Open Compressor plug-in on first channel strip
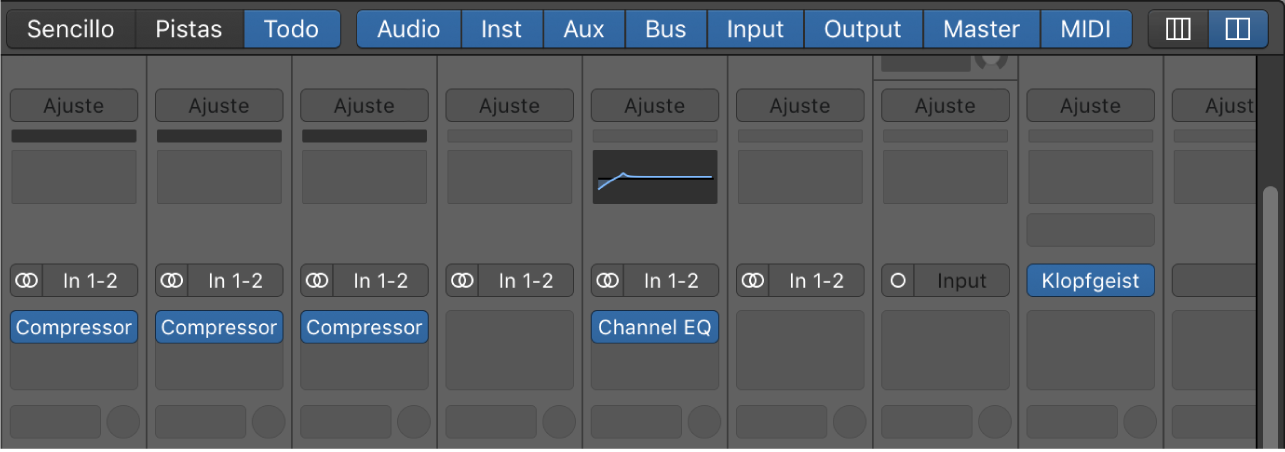1285x452 pixels. click(74, 327)
